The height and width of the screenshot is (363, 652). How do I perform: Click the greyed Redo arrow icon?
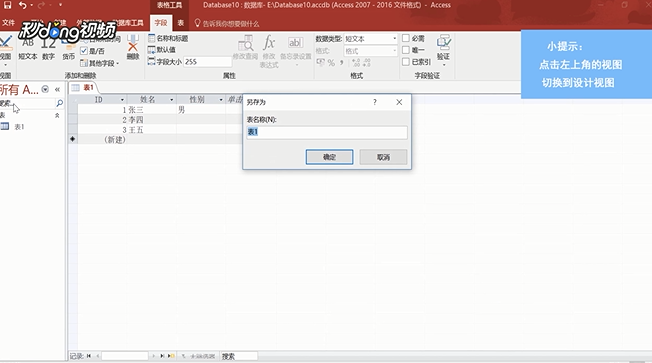click(x=41, y=5)
